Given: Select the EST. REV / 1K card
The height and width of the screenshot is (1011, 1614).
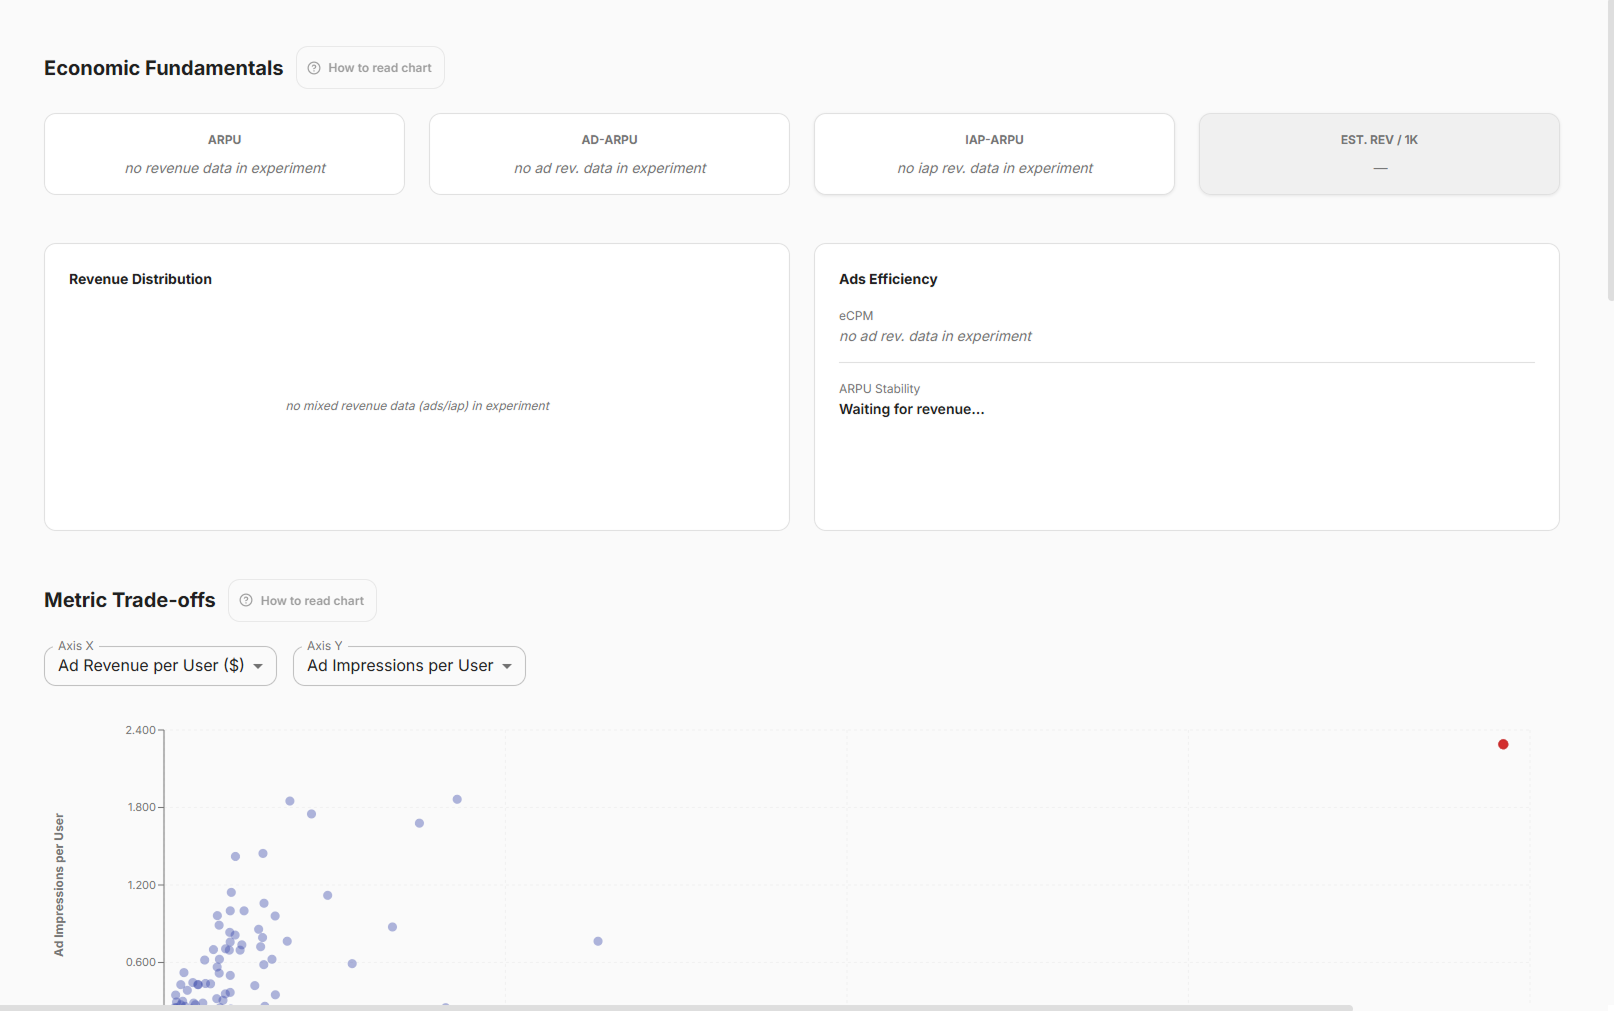Looking at the screenshot, I should tap(1379, 154).
